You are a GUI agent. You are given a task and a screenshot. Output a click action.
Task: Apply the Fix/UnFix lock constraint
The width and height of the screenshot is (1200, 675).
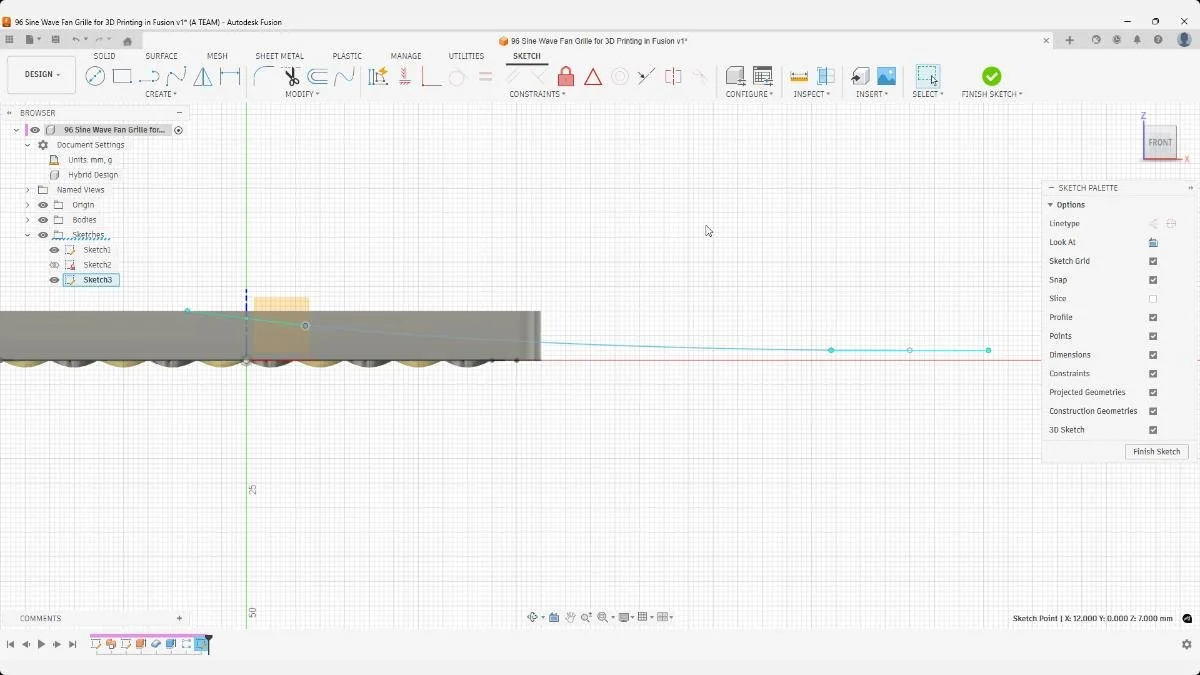click(x=566, y=77)
